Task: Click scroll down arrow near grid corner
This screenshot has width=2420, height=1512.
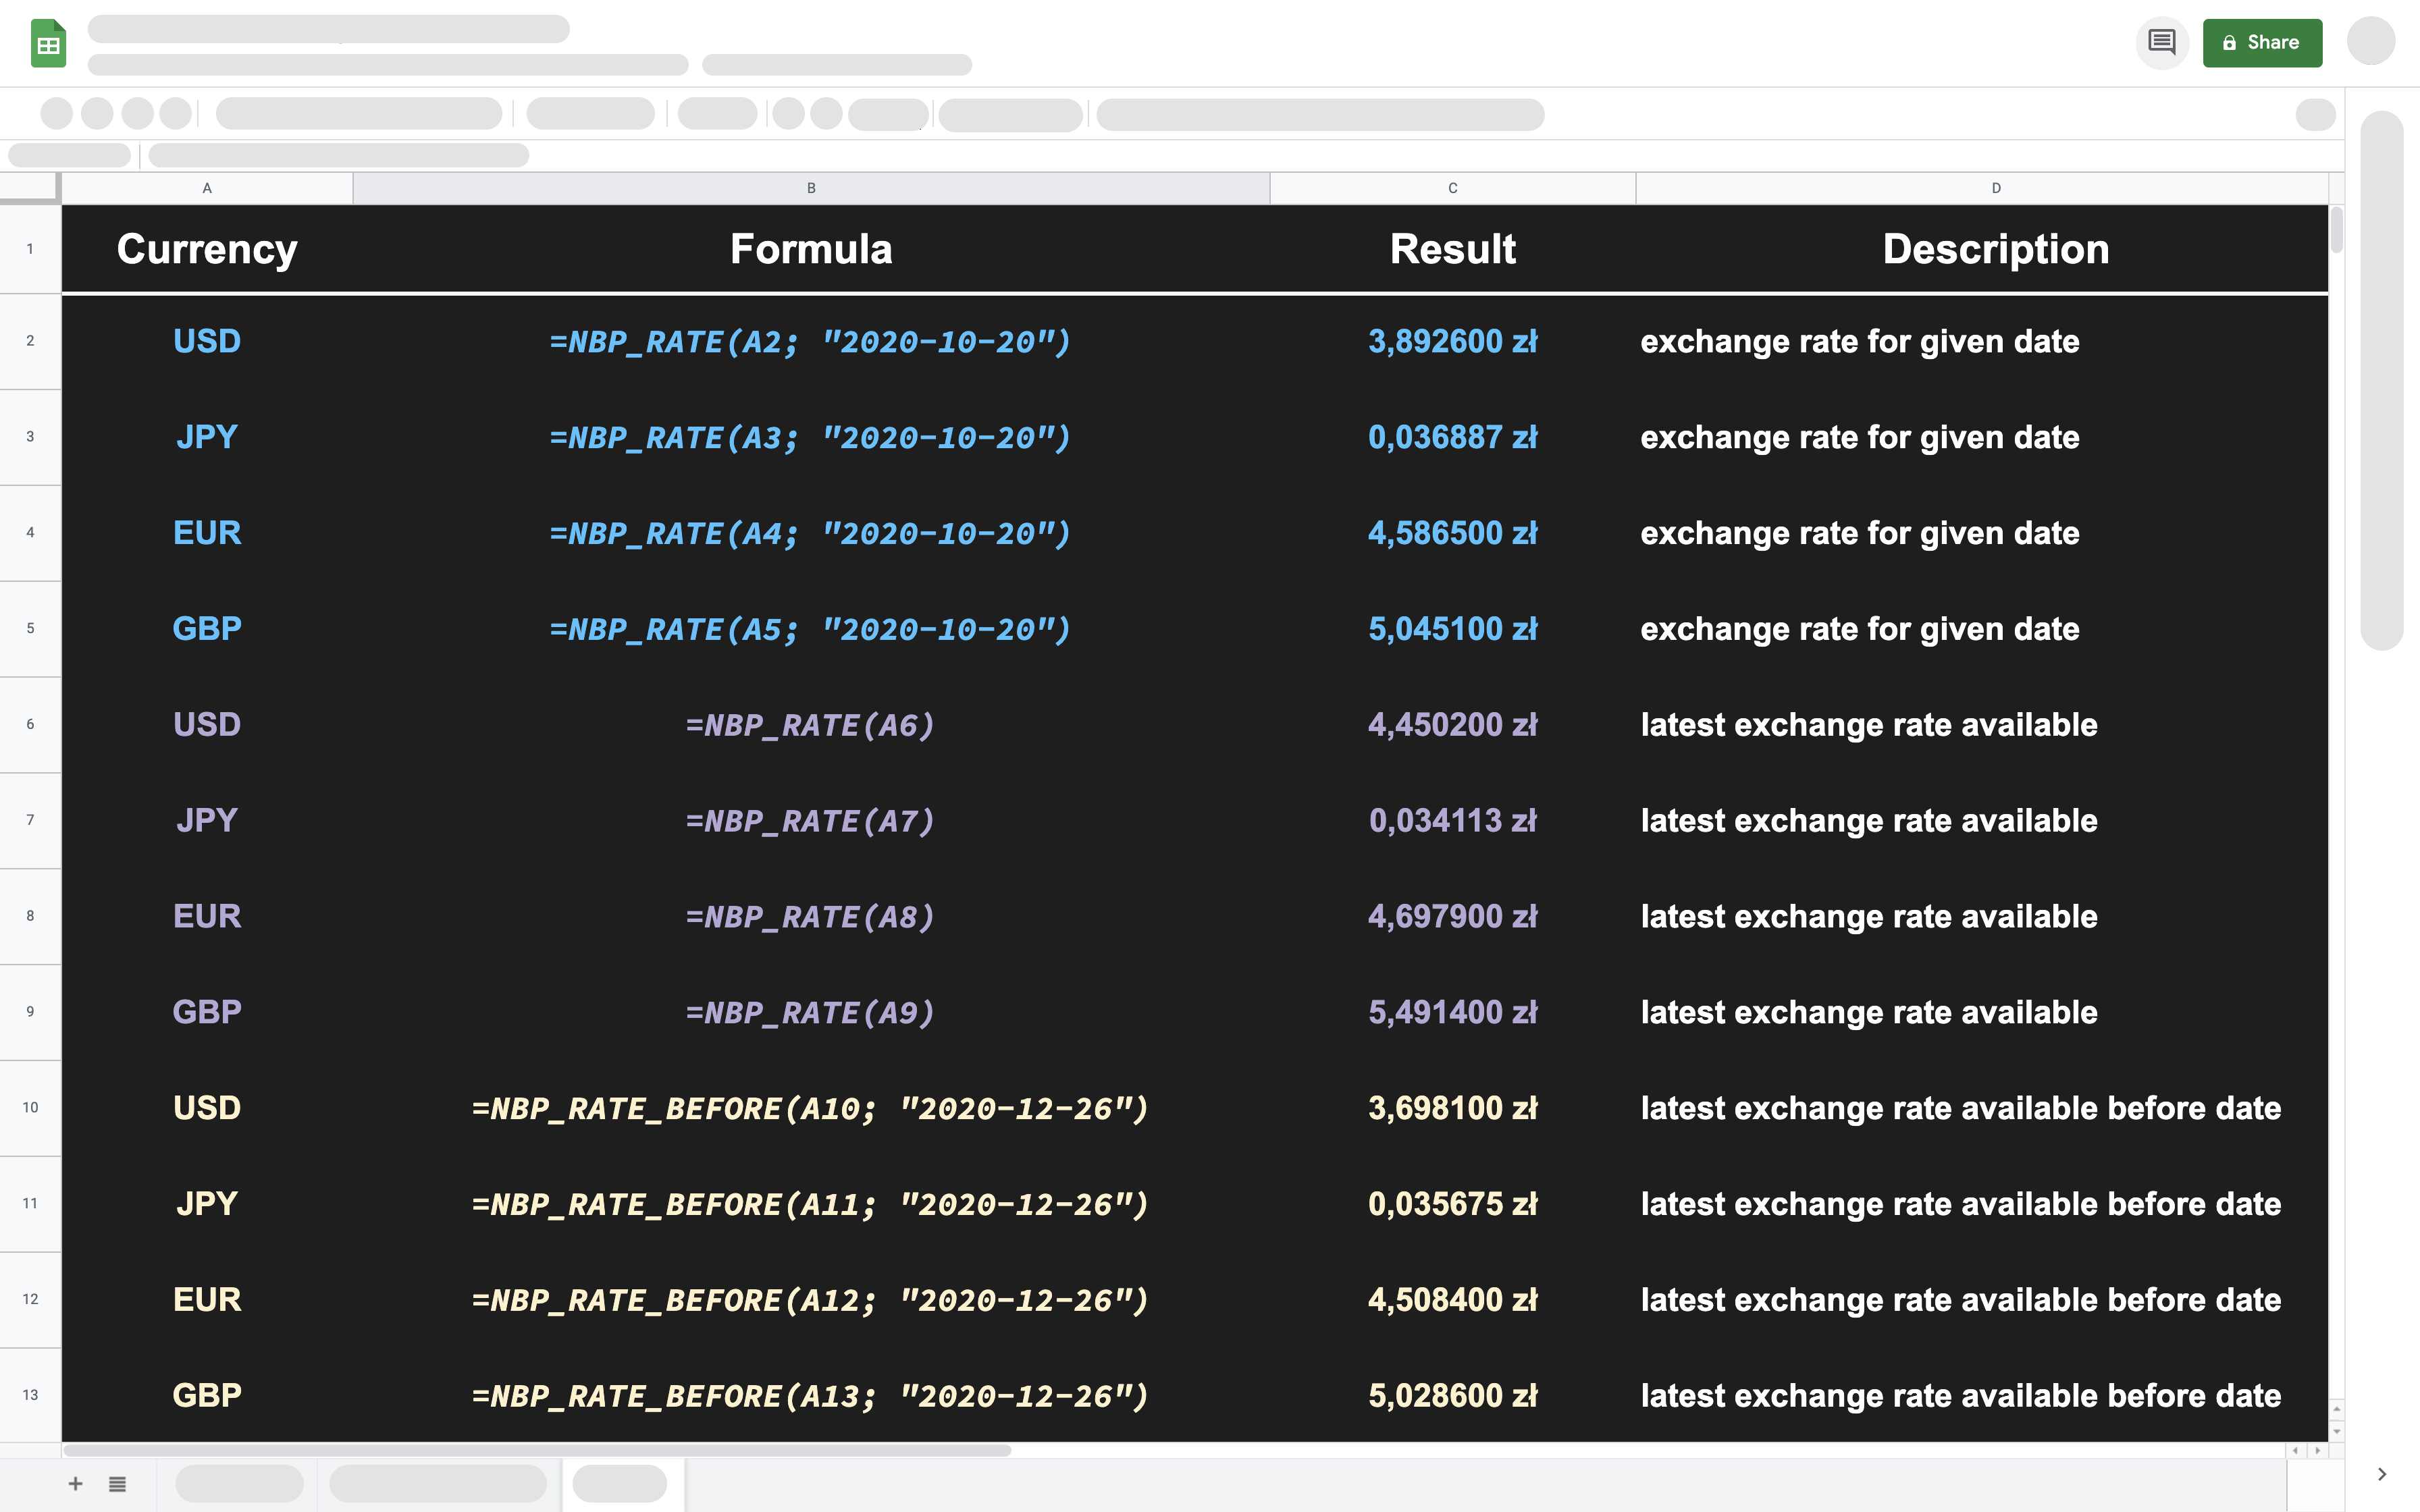Action: point(2336,1432)
